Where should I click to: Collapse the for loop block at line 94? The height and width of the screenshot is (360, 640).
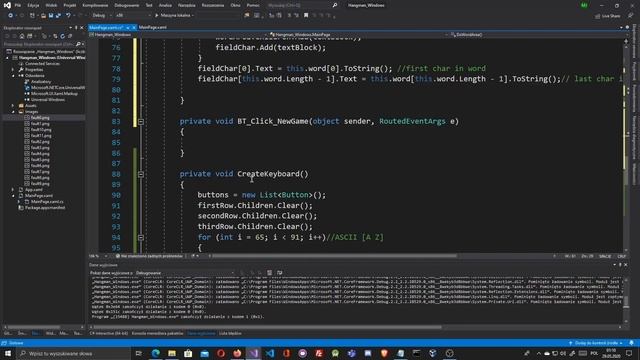point(141,238)
